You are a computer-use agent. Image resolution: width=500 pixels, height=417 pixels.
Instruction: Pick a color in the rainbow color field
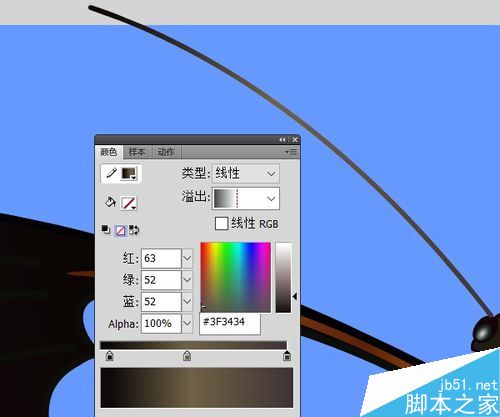pos(236,277)
